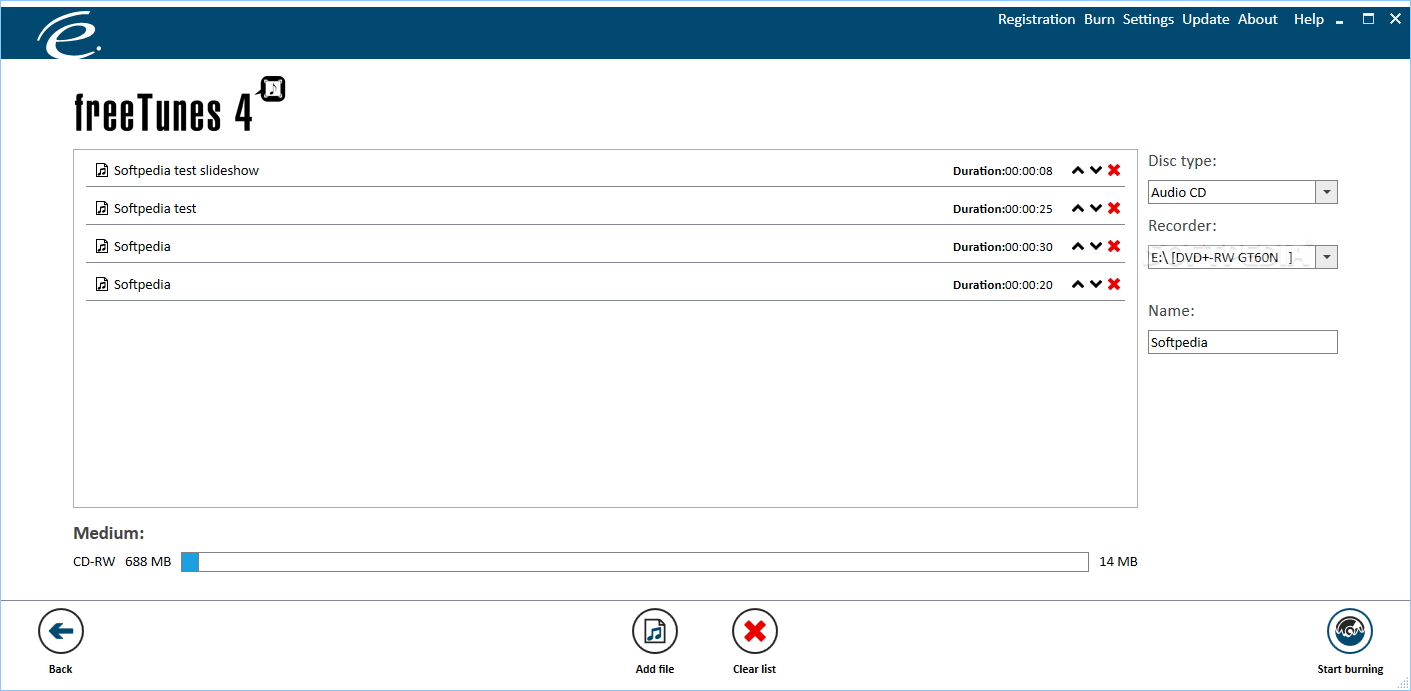
Task: Select the 'Softpedia test' track title
Action: coord(155,209)
